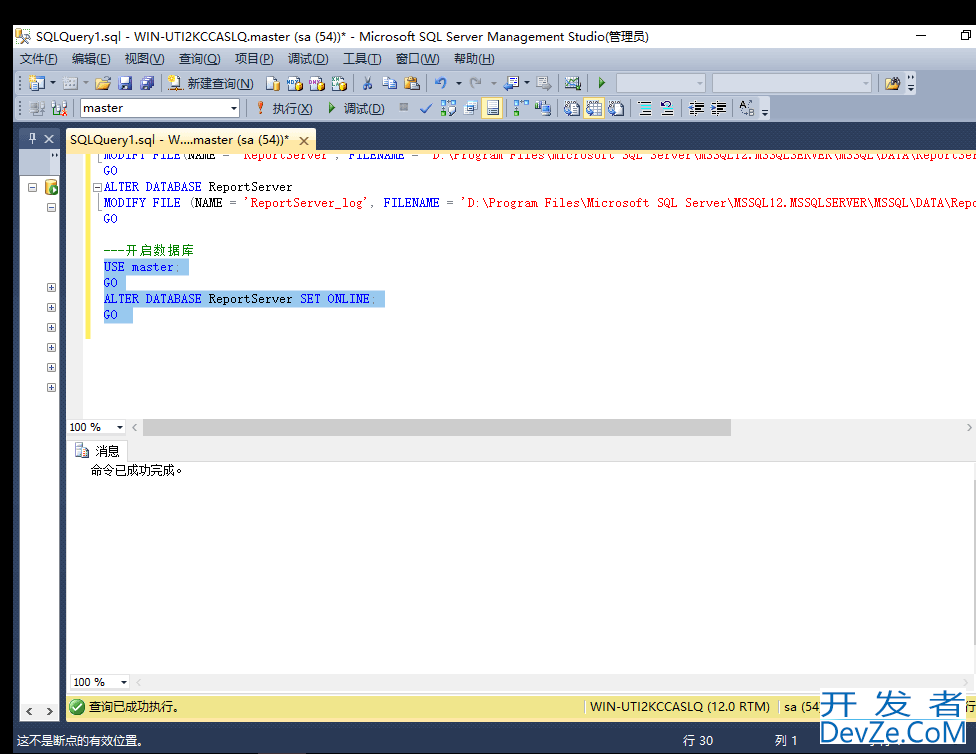Open the 窗口(W) menu
The width and height of the screenshot is (976, 754).
tap(418, 59)
